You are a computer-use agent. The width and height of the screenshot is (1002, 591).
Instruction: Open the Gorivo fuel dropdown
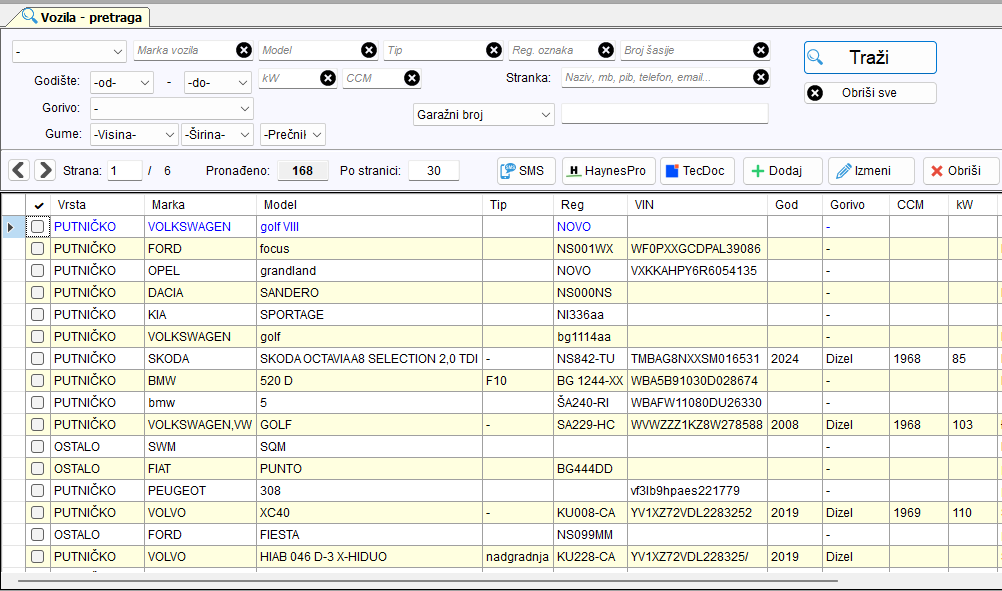[x=172, y=109]
